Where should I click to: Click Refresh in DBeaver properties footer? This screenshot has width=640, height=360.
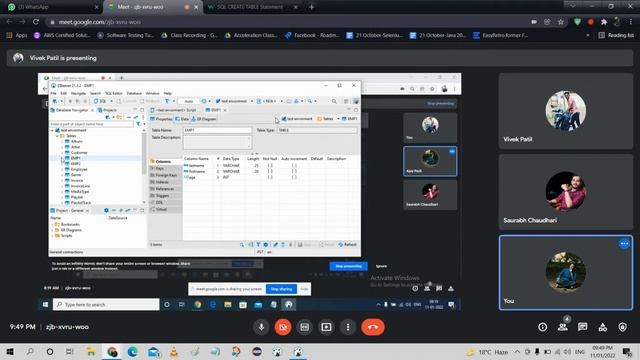(x=348, y=244)
